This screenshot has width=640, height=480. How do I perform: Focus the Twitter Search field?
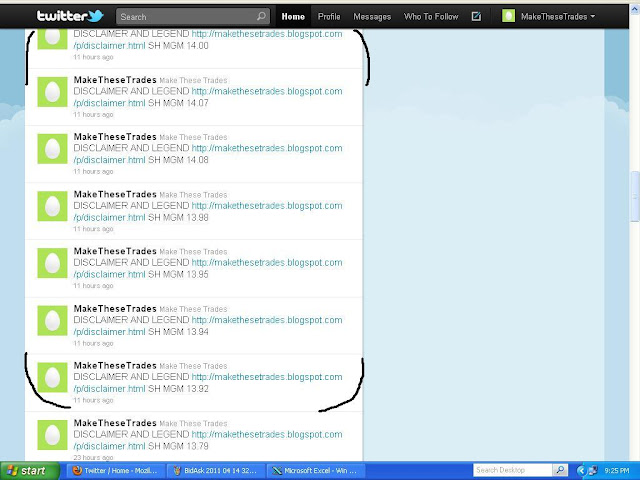[x=193, y=17]
